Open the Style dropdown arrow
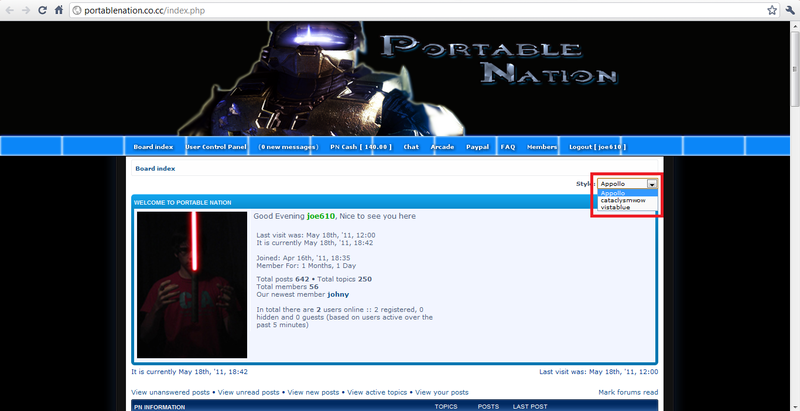Screen dimensions: 800x411 [x=652, y=184]
